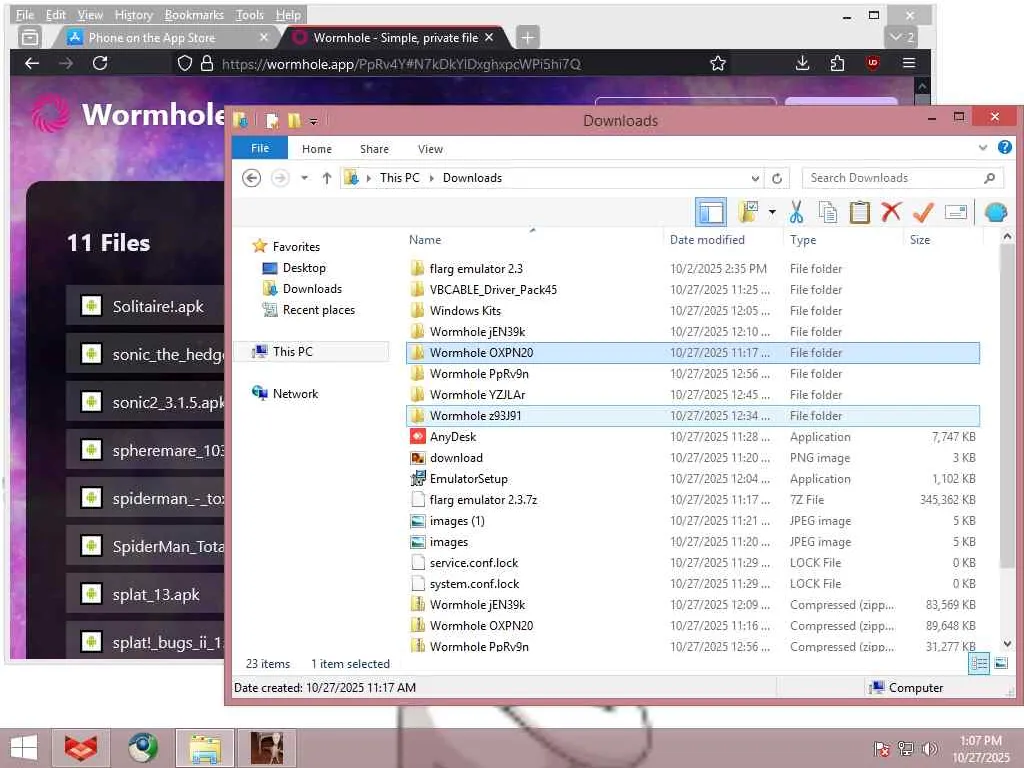
Task: Open the Firefox extensions puzzle icon
Action: click(x=837, y=63)
